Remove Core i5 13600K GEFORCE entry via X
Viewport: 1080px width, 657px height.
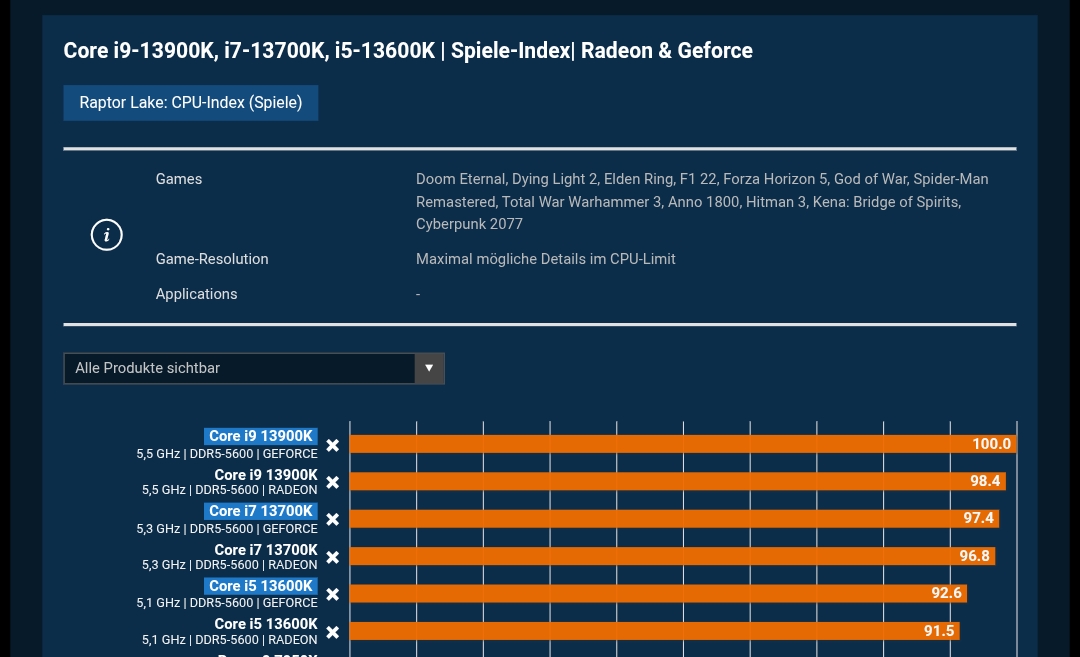[333, 594]
